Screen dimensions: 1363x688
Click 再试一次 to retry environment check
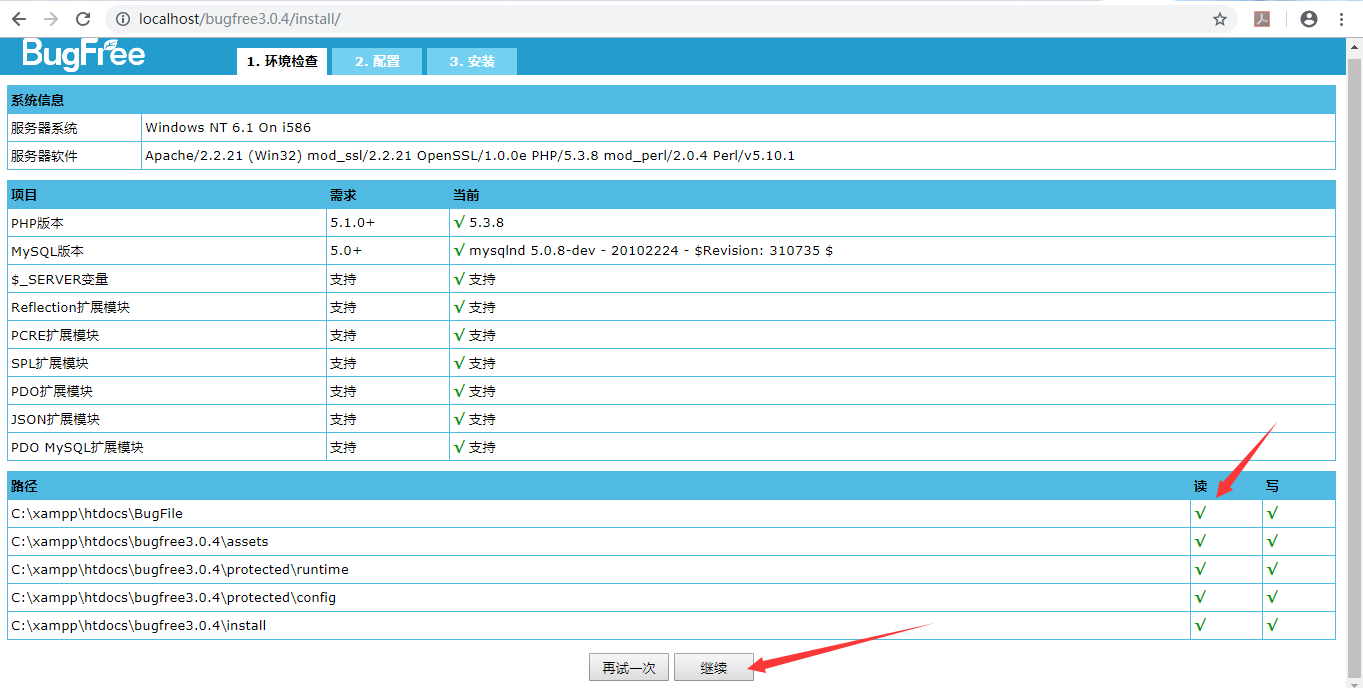tap(628, 667)
